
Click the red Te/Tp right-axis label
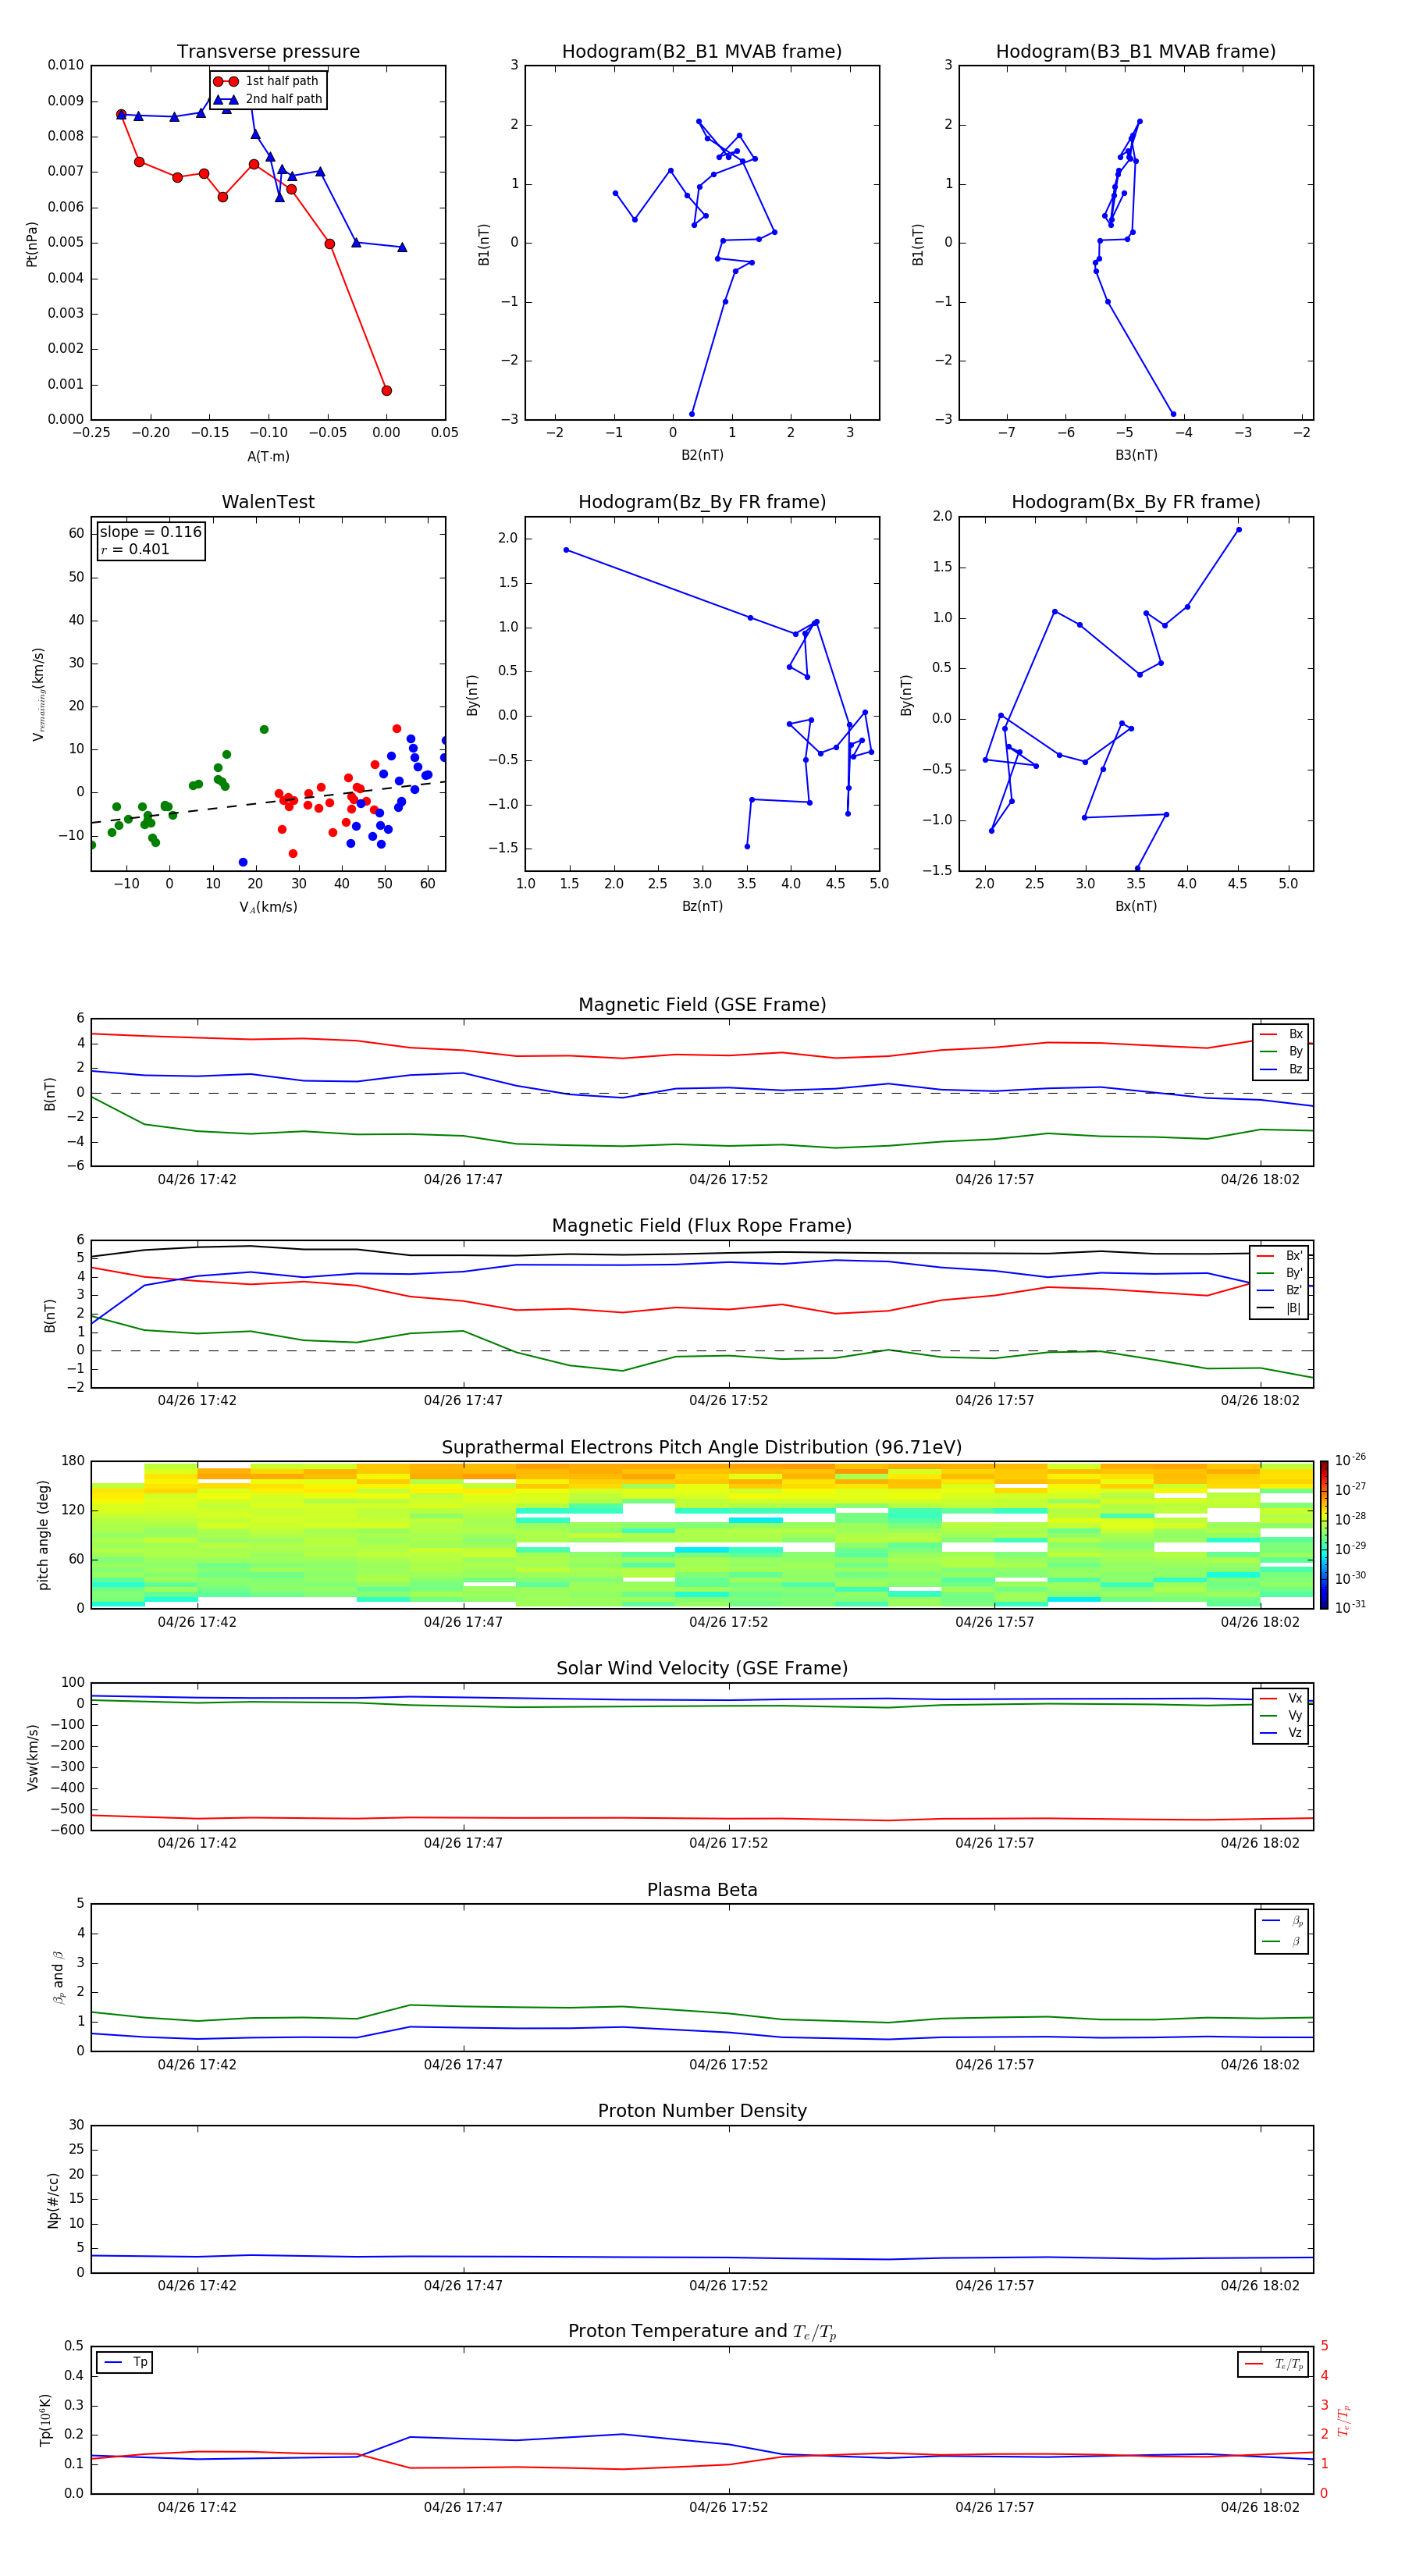point(1343,2420)
